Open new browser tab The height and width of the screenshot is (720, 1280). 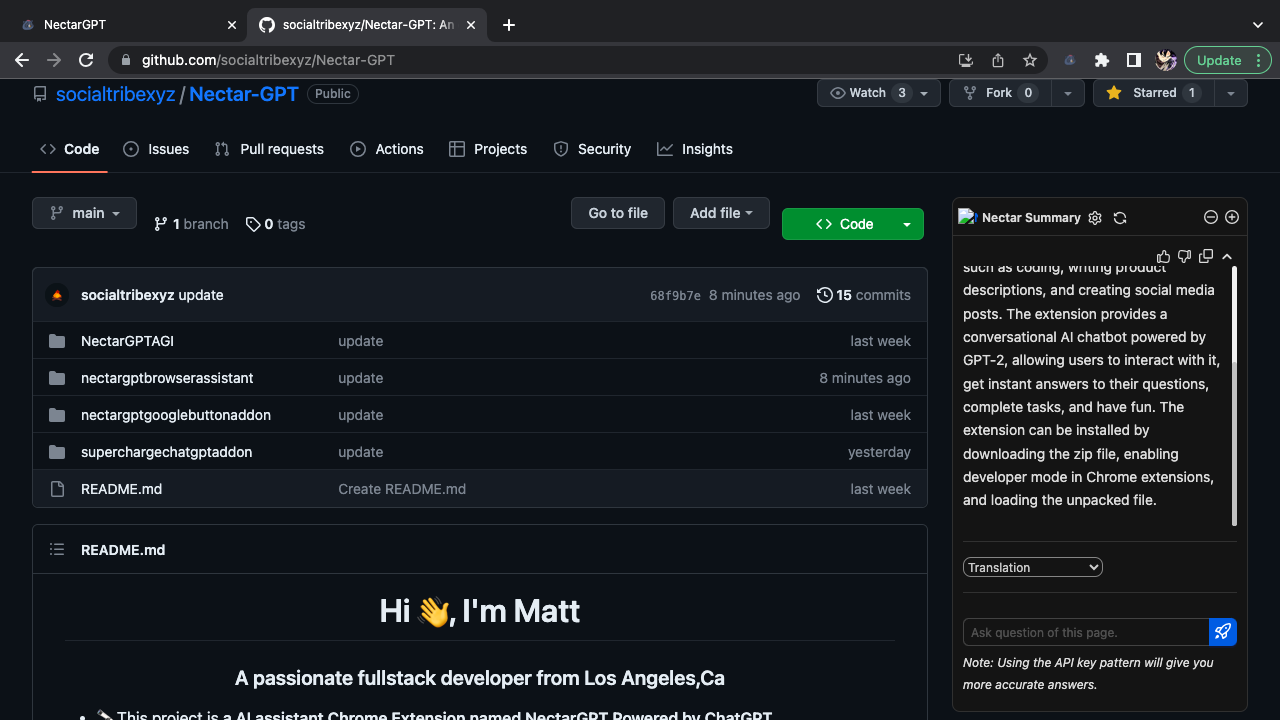click(509, 25)
